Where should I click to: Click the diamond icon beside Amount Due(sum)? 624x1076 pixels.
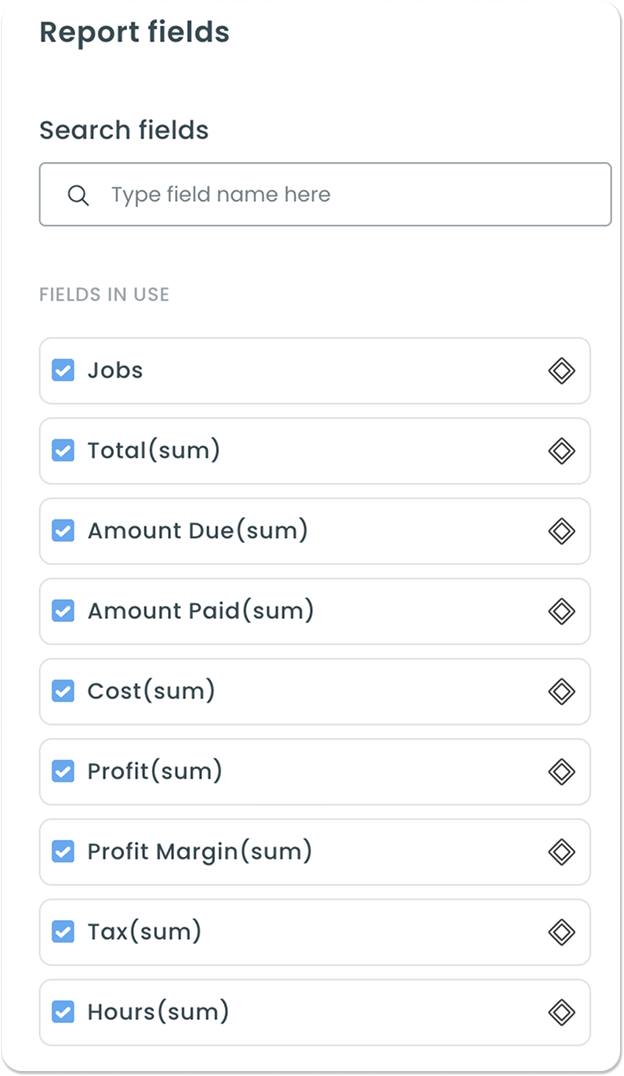[x=562, y=531]
